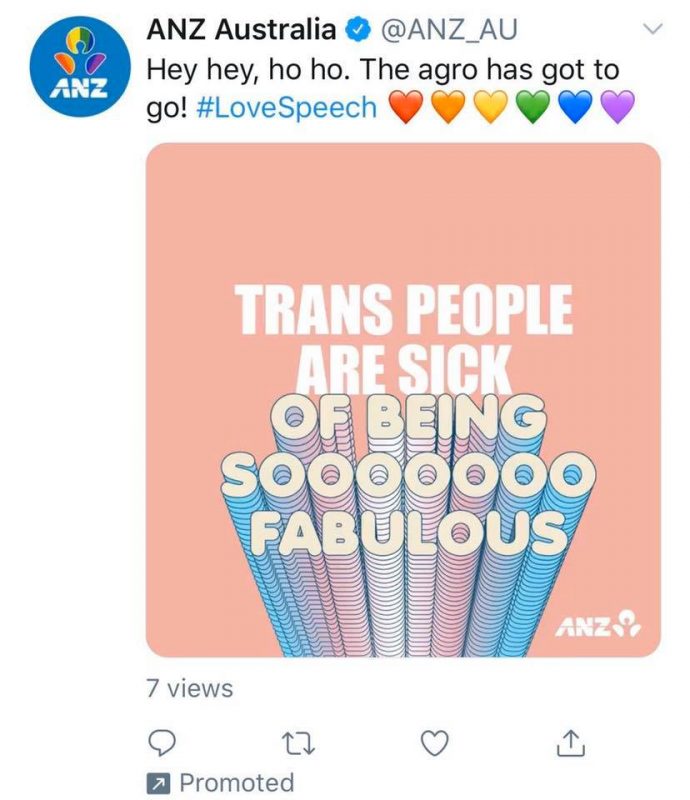Click the Promoted arrow icon
690x800 pixels.
[159, 783]
